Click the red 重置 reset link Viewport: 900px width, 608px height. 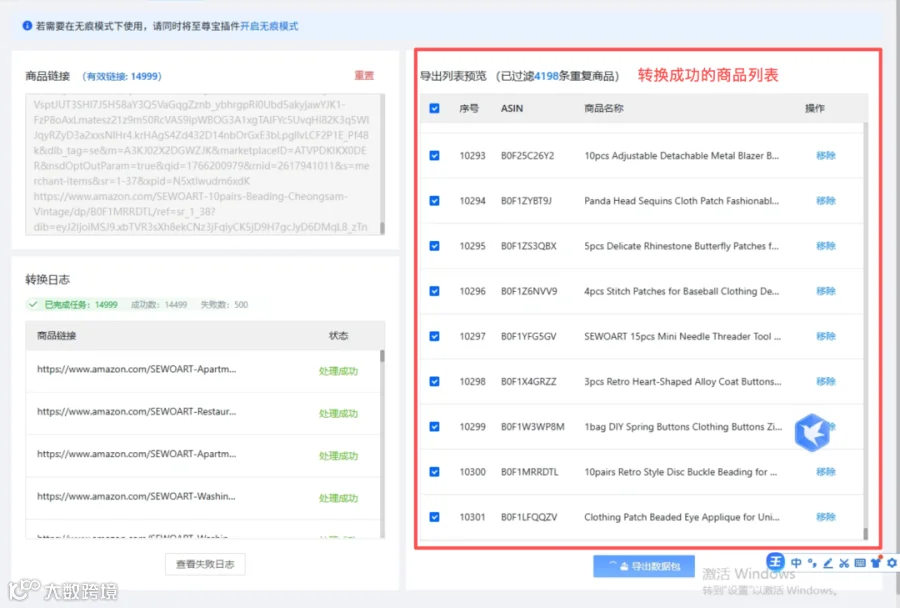(364, 76)
